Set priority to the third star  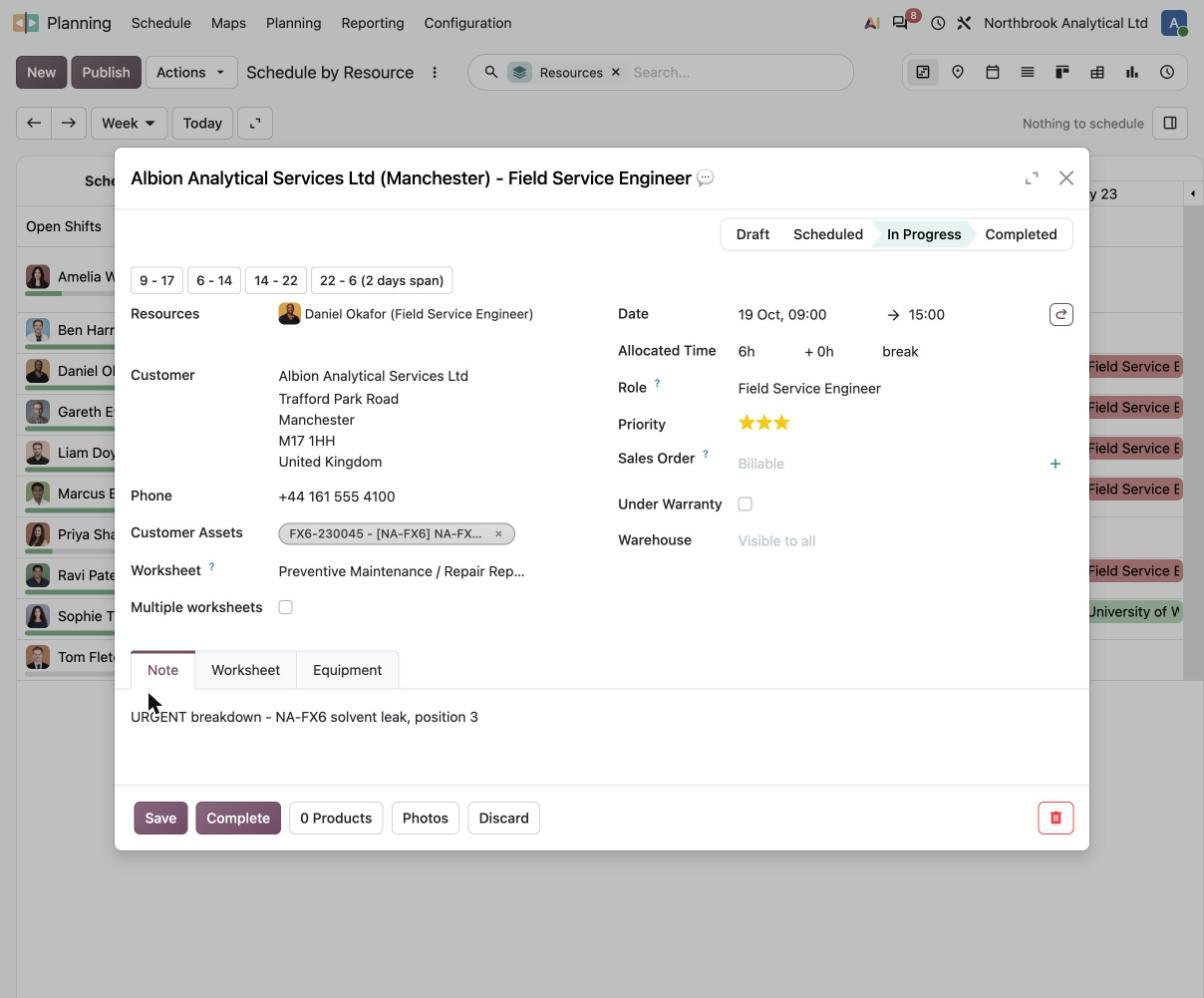click(x=782, y=423)
